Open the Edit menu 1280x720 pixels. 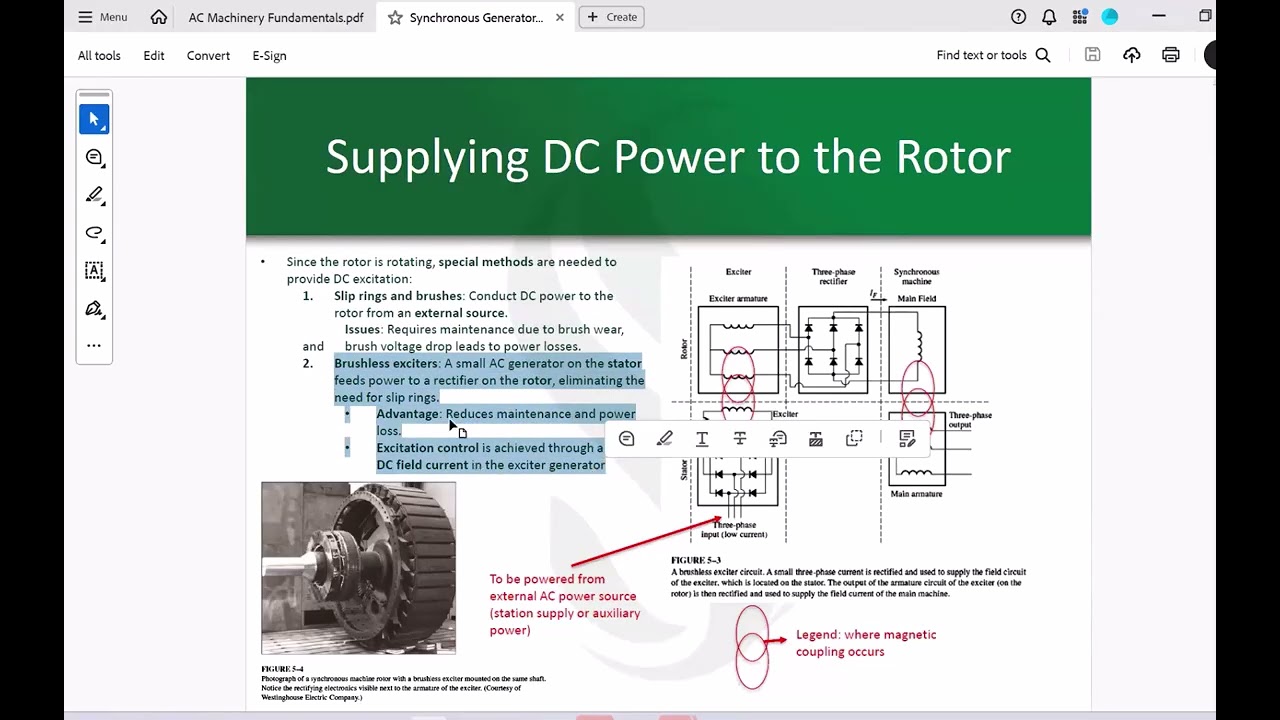pyautogui.click(x=154, y=56)
